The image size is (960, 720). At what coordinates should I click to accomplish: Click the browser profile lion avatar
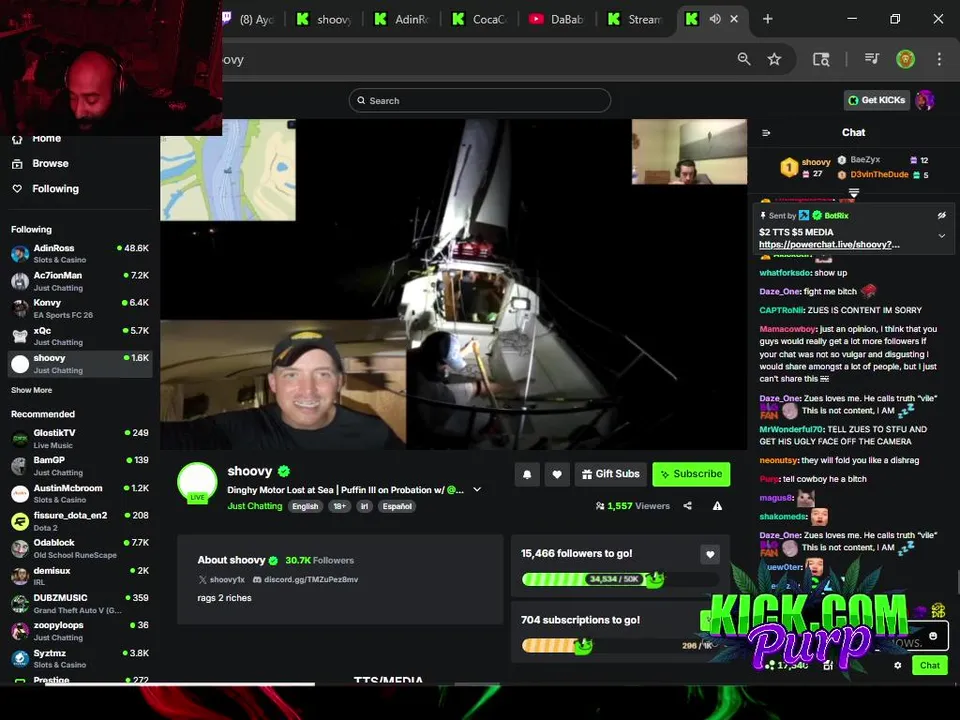point(906,59)
